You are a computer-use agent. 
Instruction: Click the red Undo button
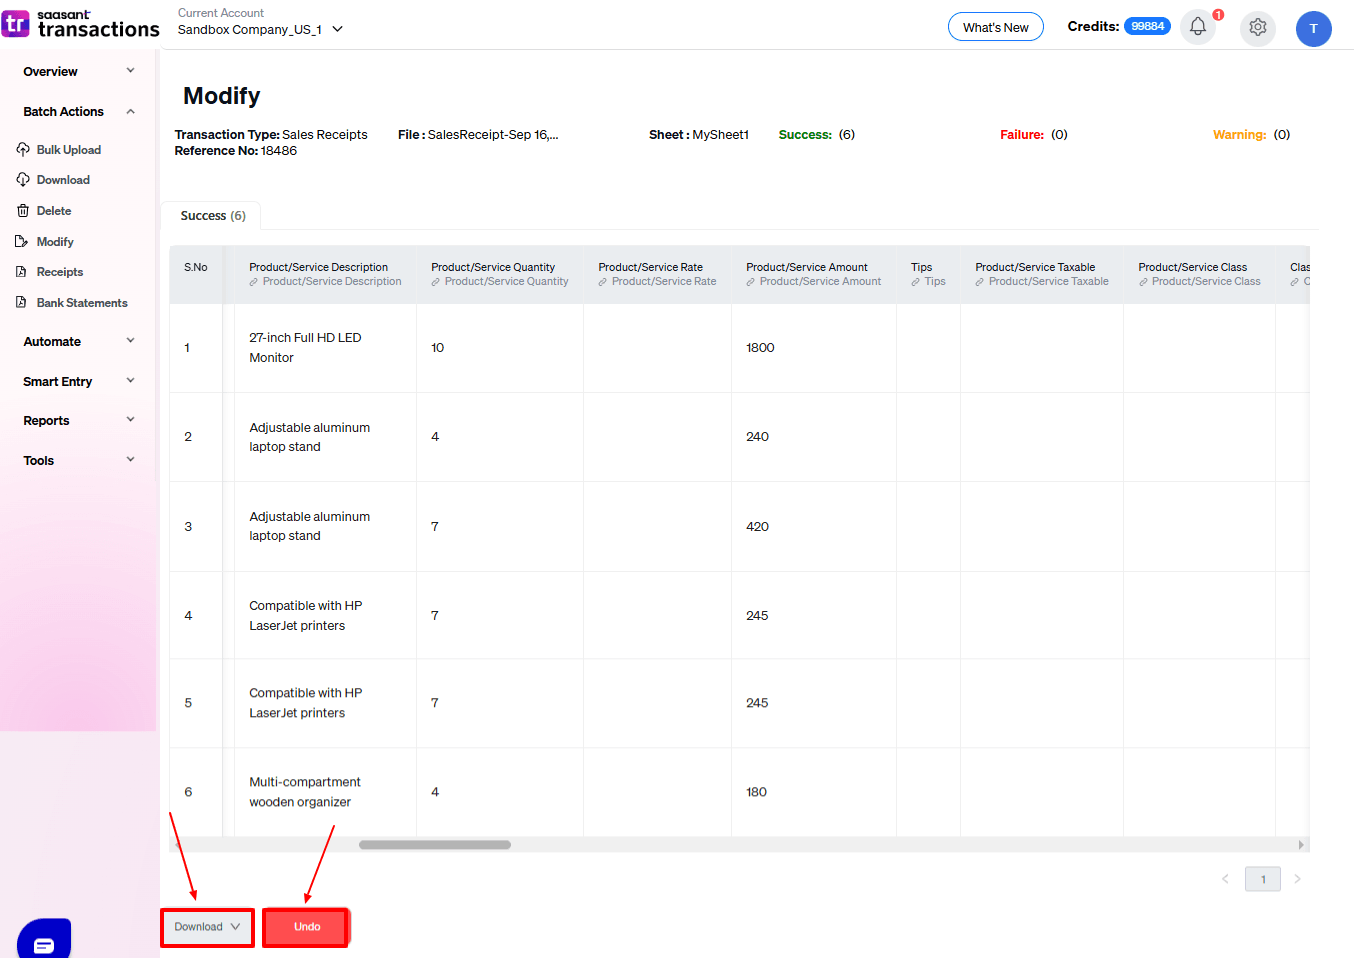(x=306, y=927)
